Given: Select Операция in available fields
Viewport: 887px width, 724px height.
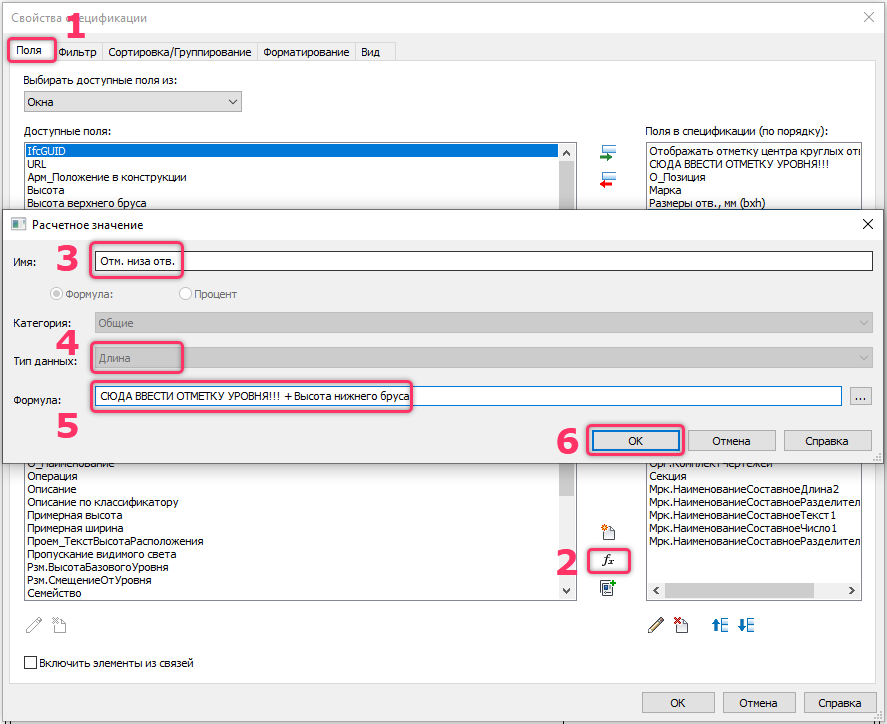Looking at the screenshot, I should [x=292, y=476].
